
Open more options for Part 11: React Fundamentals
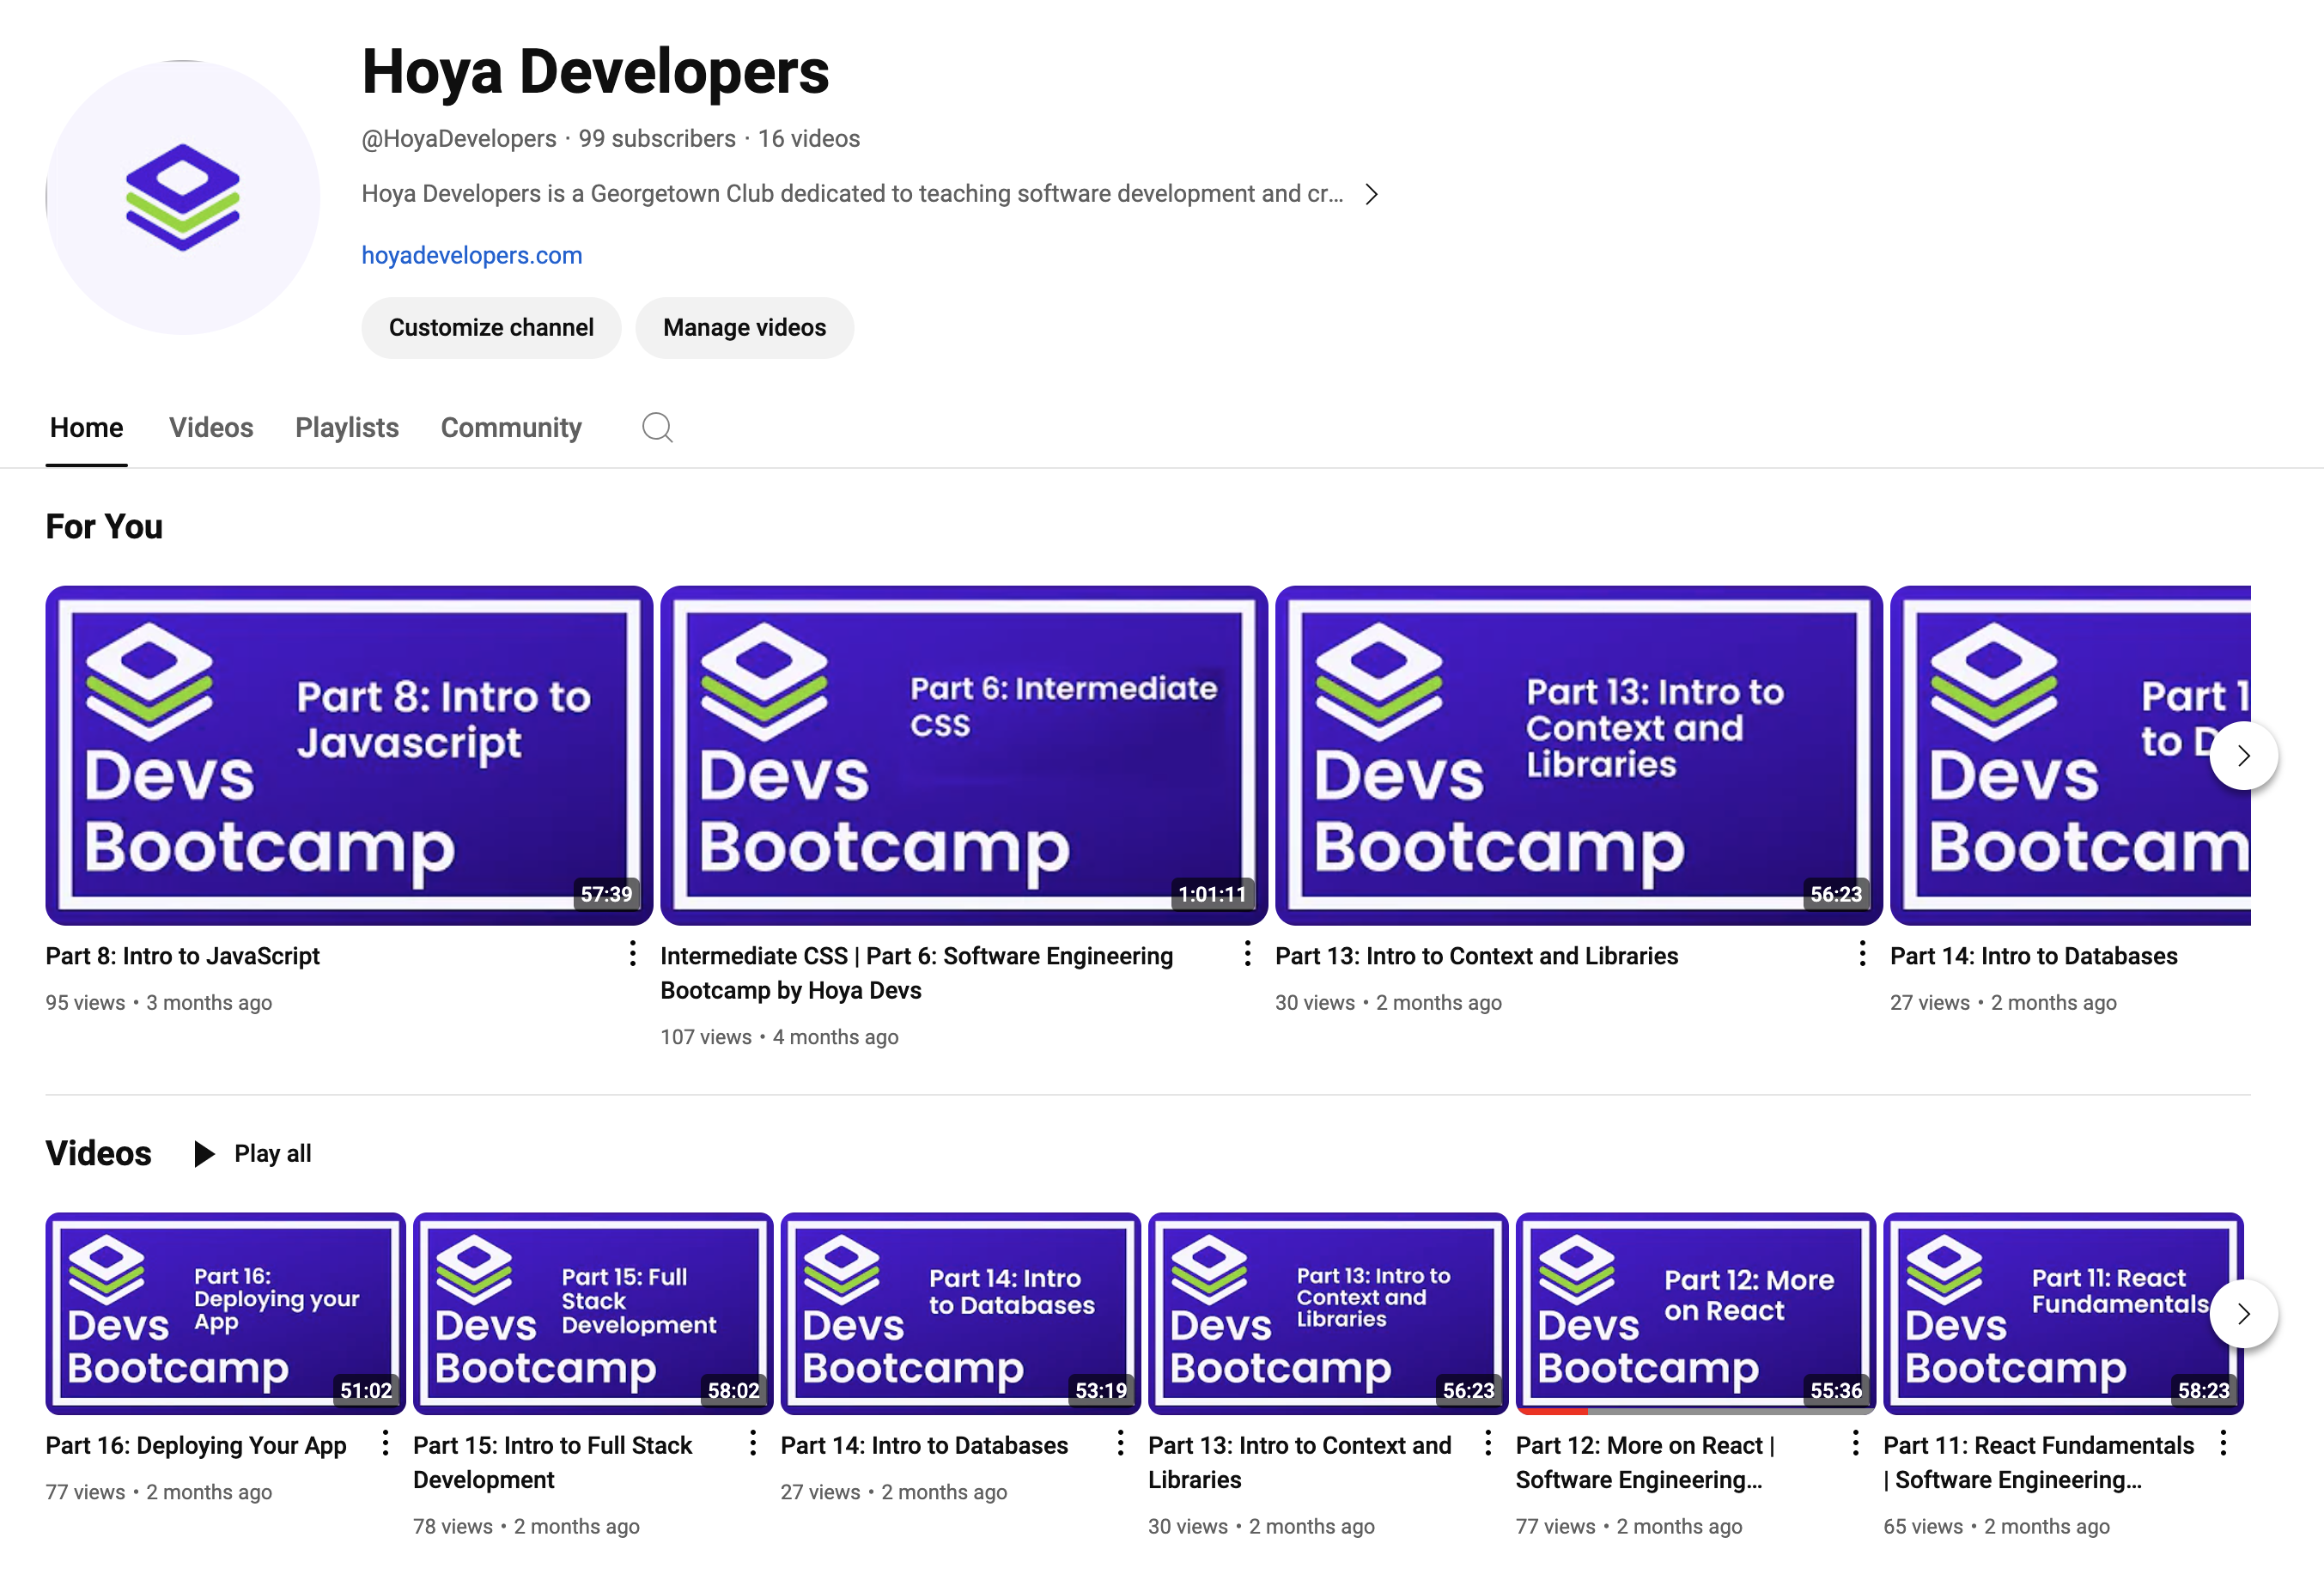(x=2223, y=1443)
